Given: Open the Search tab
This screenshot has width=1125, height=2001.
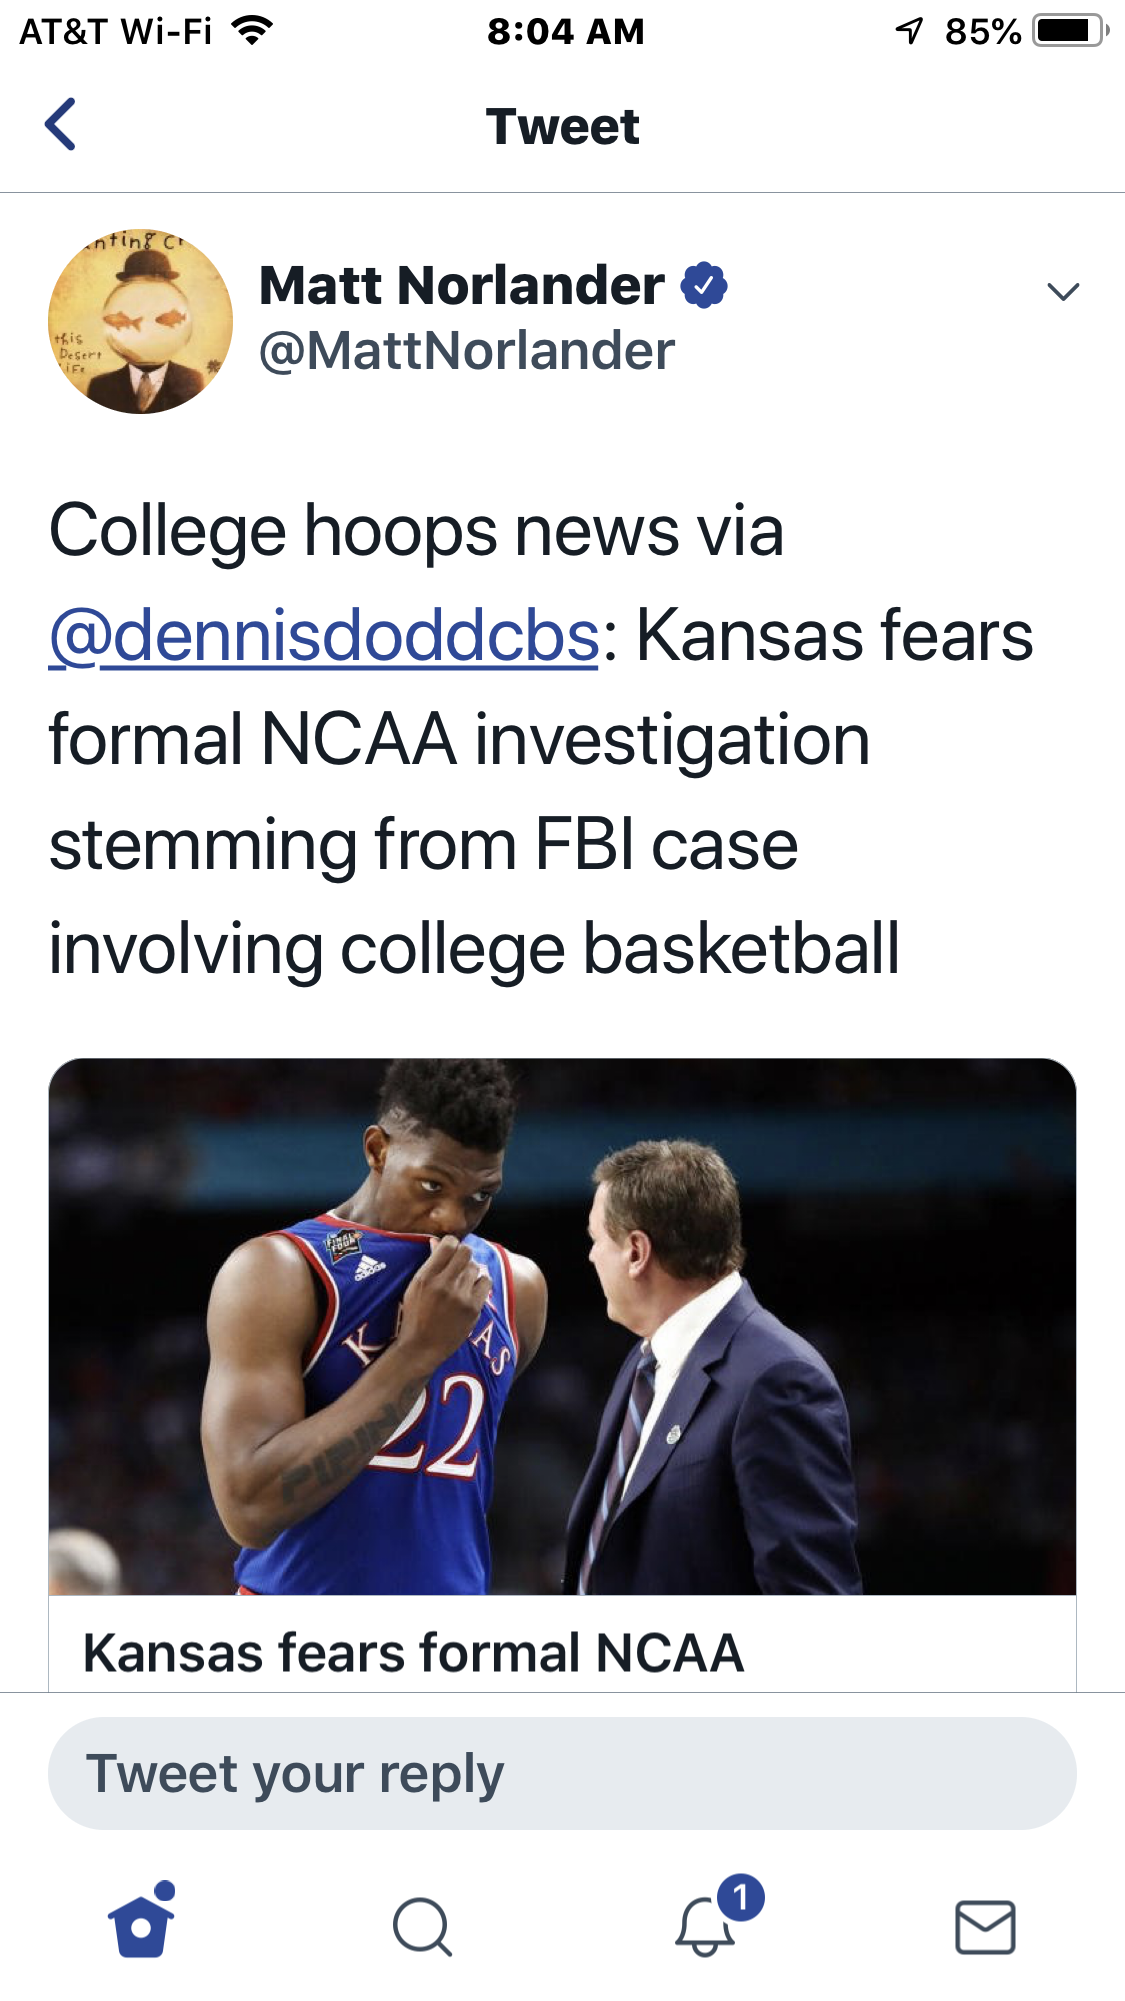Looking at the screenshot, I should click(x=422, y=1926).
